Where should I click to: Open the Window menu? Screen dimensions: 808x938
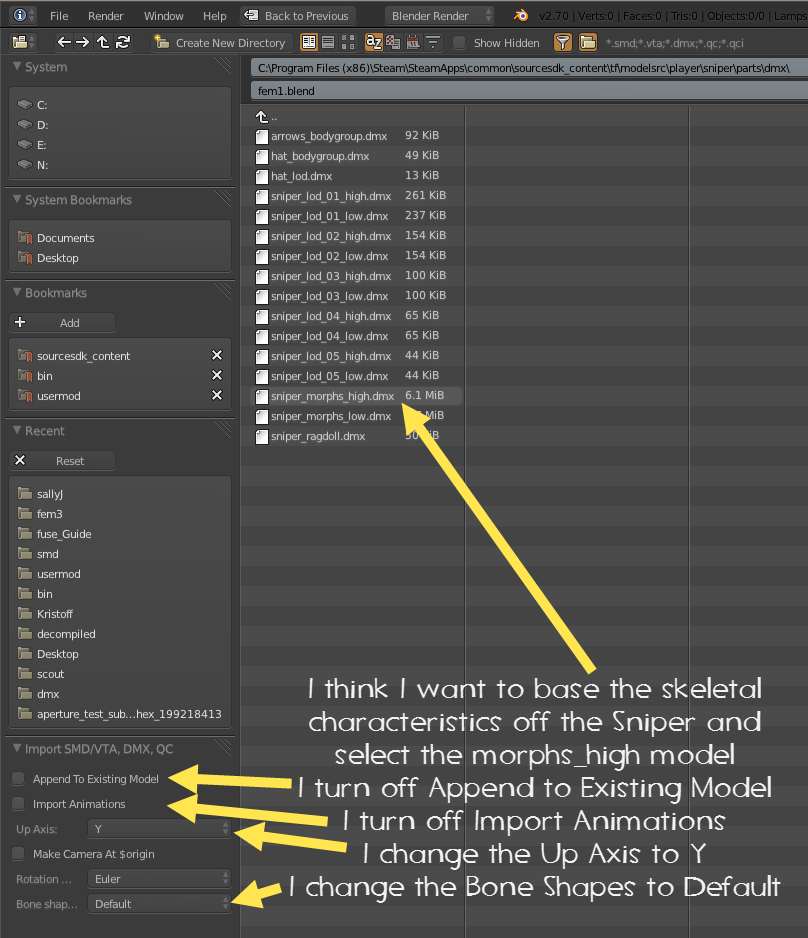coord(163,16)
